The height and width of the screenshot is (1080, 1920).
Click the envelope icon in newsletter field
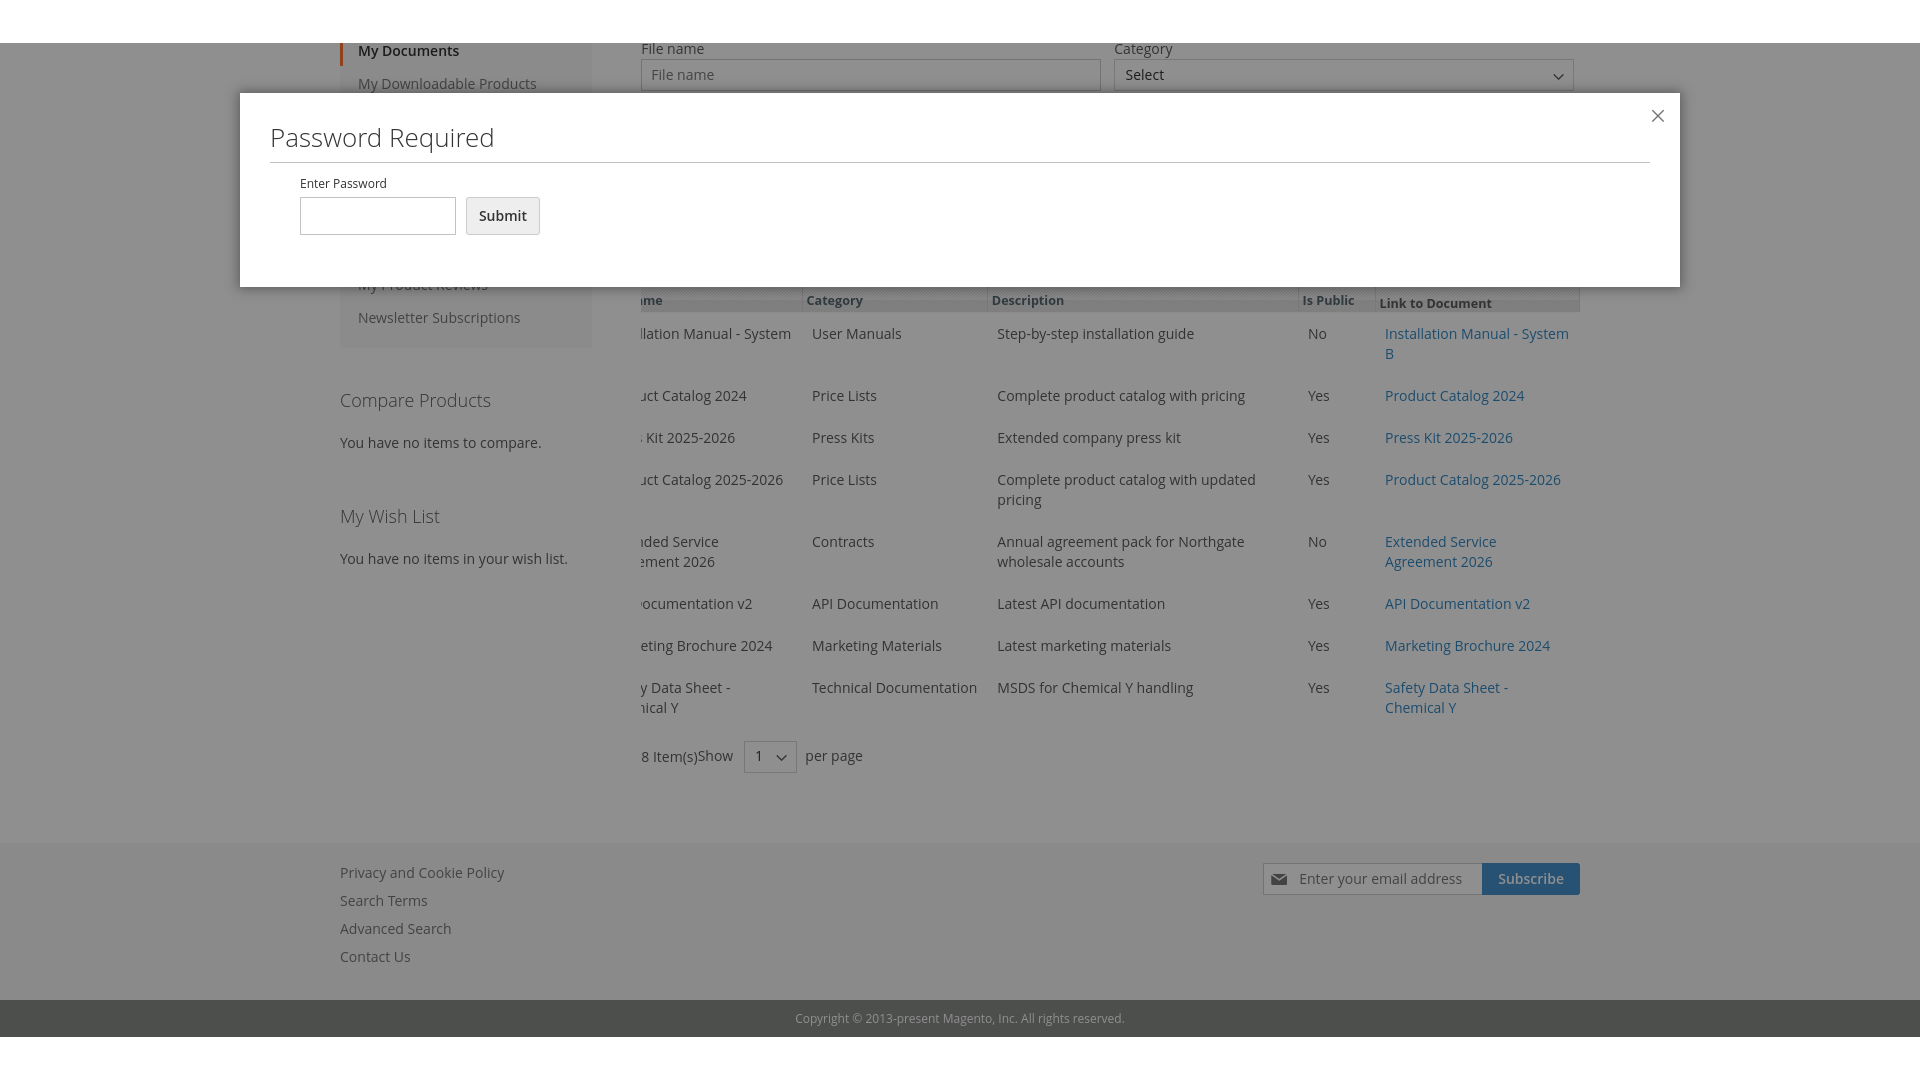click(1279, 879)
